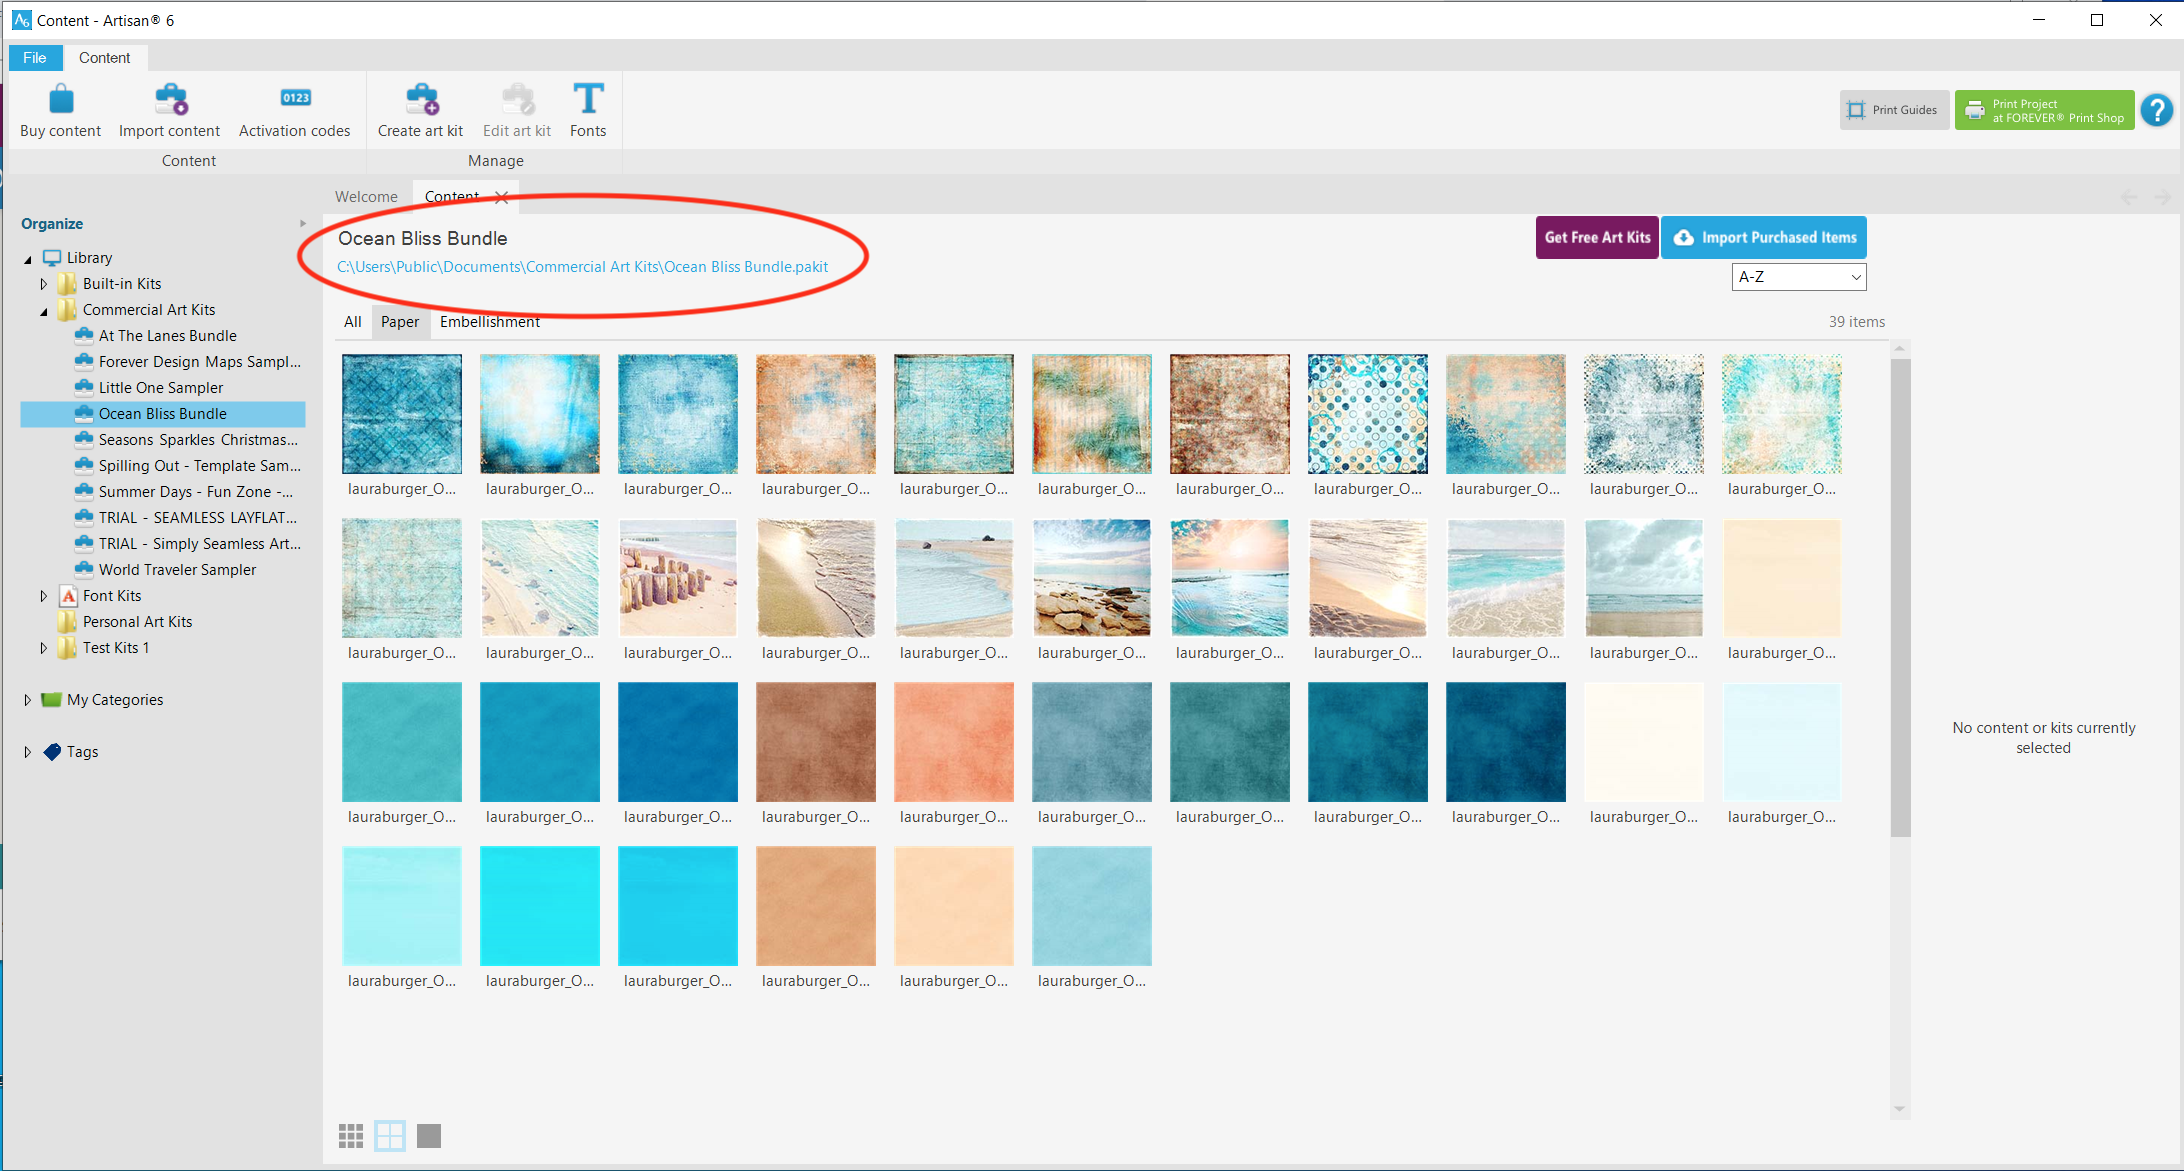
Task: Click the Import content icon
Action: [170, 100]
